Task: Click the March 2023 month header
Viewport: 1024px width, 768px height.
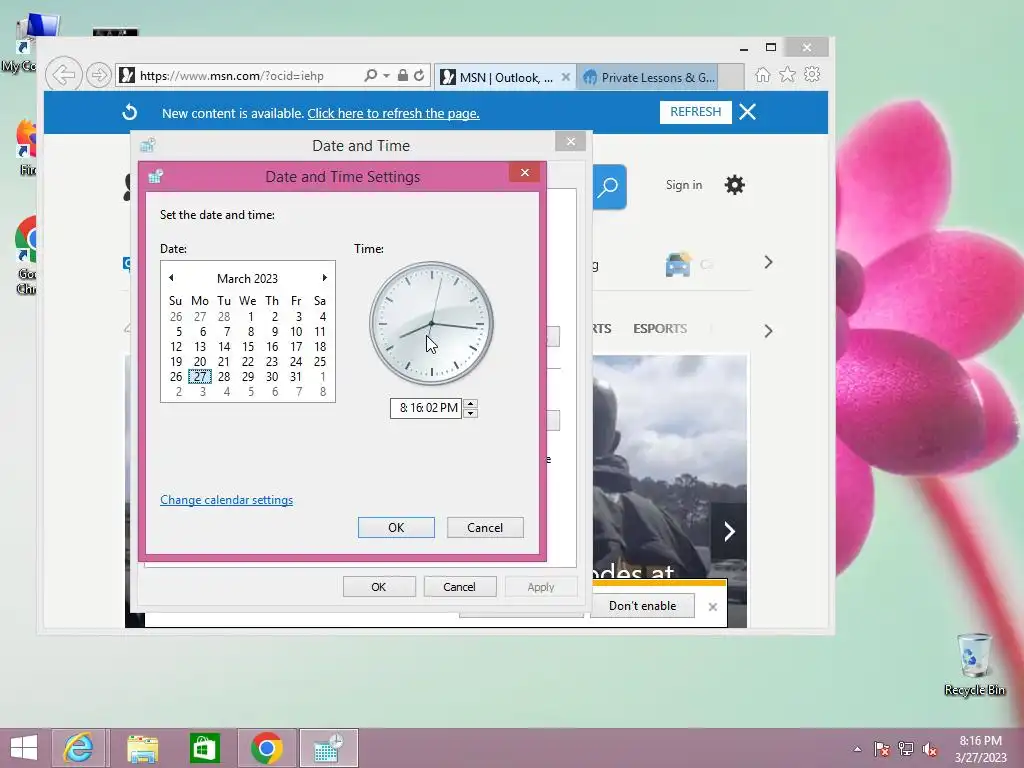Action: (248, 279)
